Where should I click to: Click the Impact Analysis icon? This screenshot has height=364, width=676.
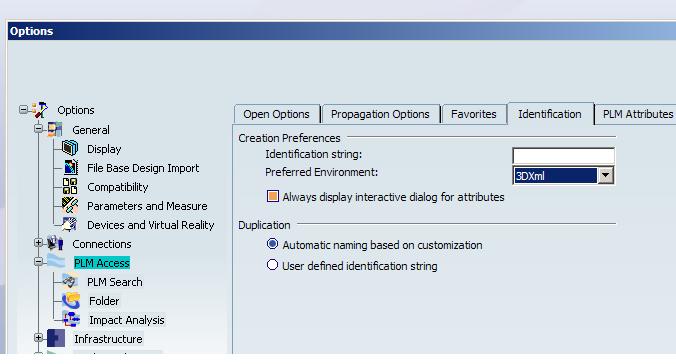pos(71,319)
